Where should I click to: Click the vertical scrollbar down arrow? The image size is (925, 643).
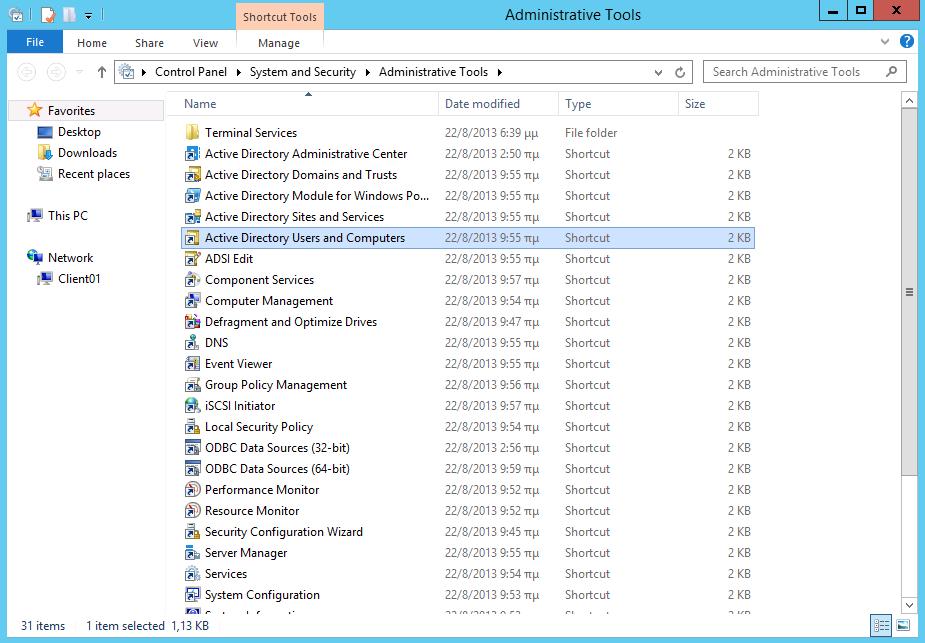[909, 605]
